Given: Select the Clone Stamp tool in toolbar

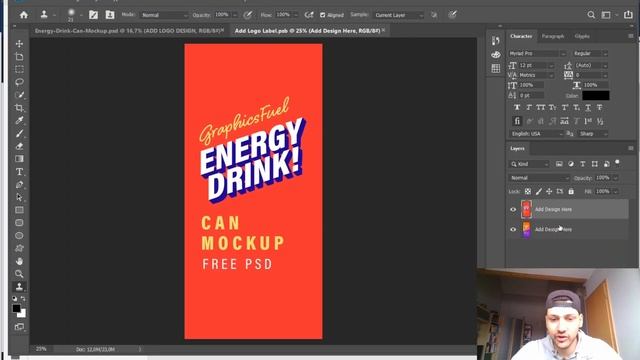Looking at the screenshot, I should pyautogui.click(x=19, y=287).
